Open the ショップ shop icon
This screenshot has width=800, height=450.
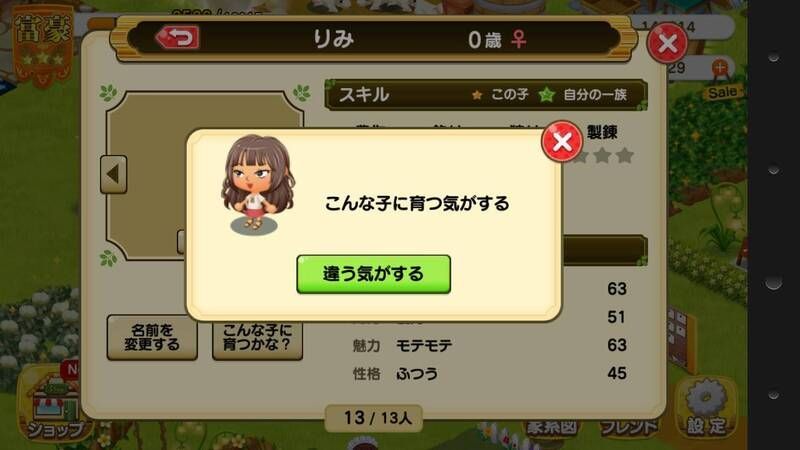coord(53,406)
